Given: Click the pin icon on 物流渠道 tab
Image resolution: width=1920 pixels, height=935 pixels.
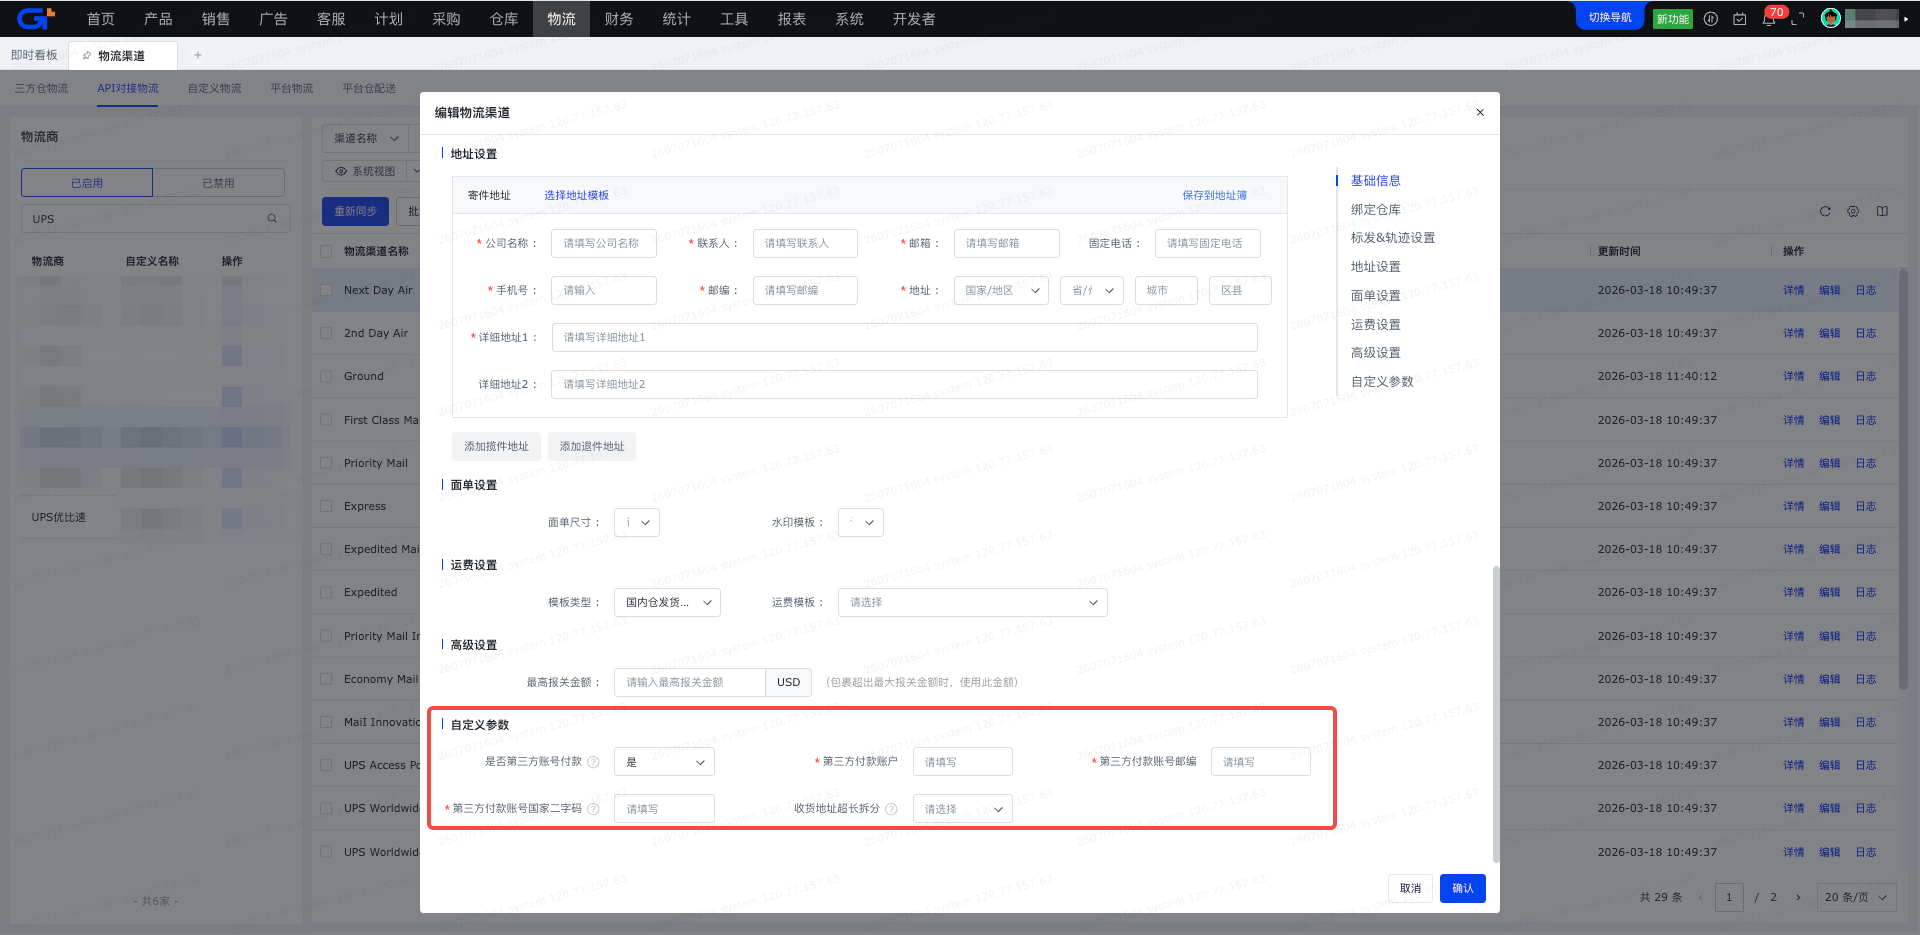Looking at the screenshot, I should (87, 55).
